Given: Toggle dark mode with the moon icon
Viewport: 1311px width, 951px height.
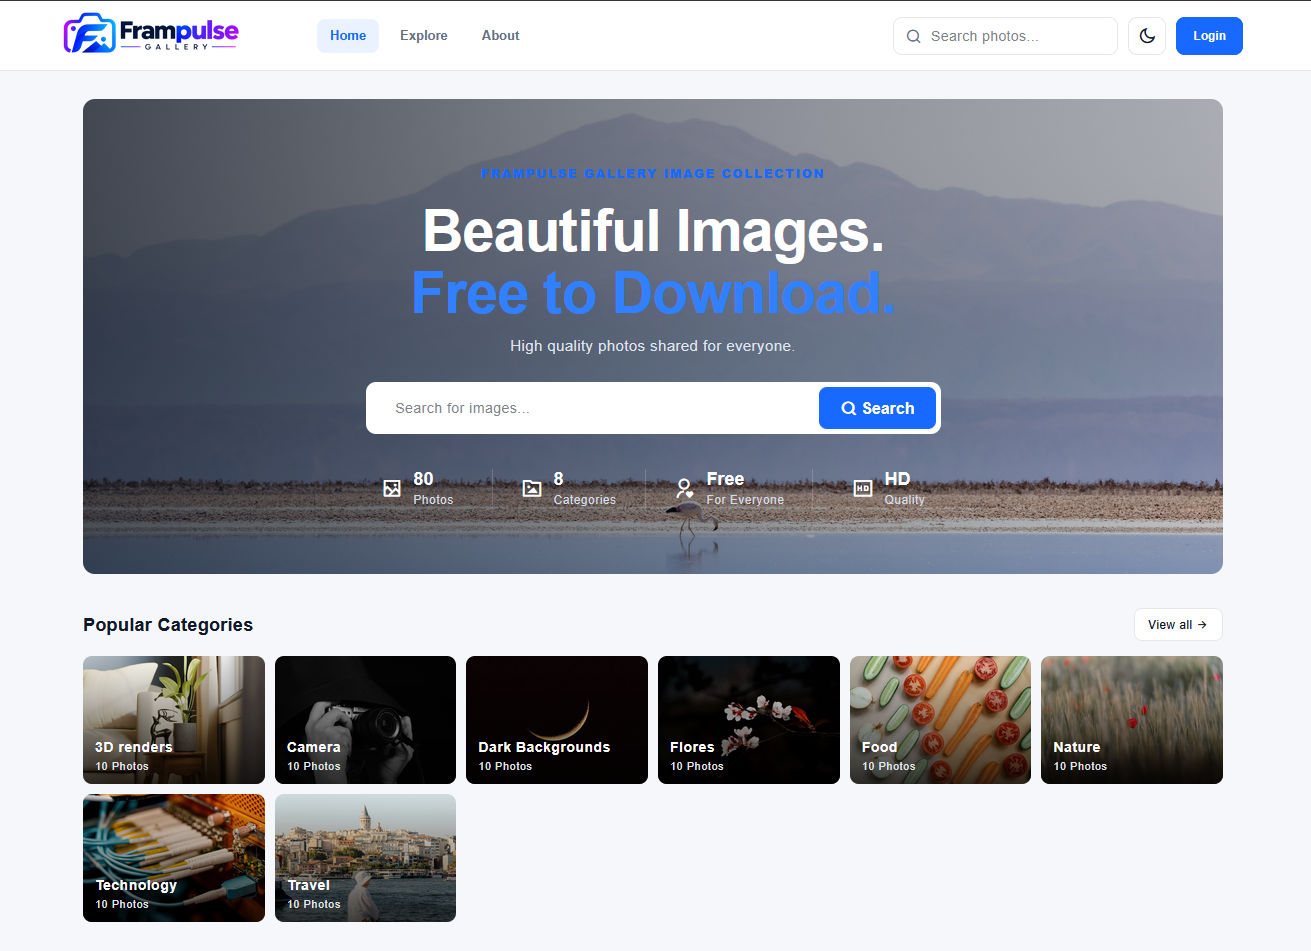Looking at the screenshot, I should coord(1147,36).
